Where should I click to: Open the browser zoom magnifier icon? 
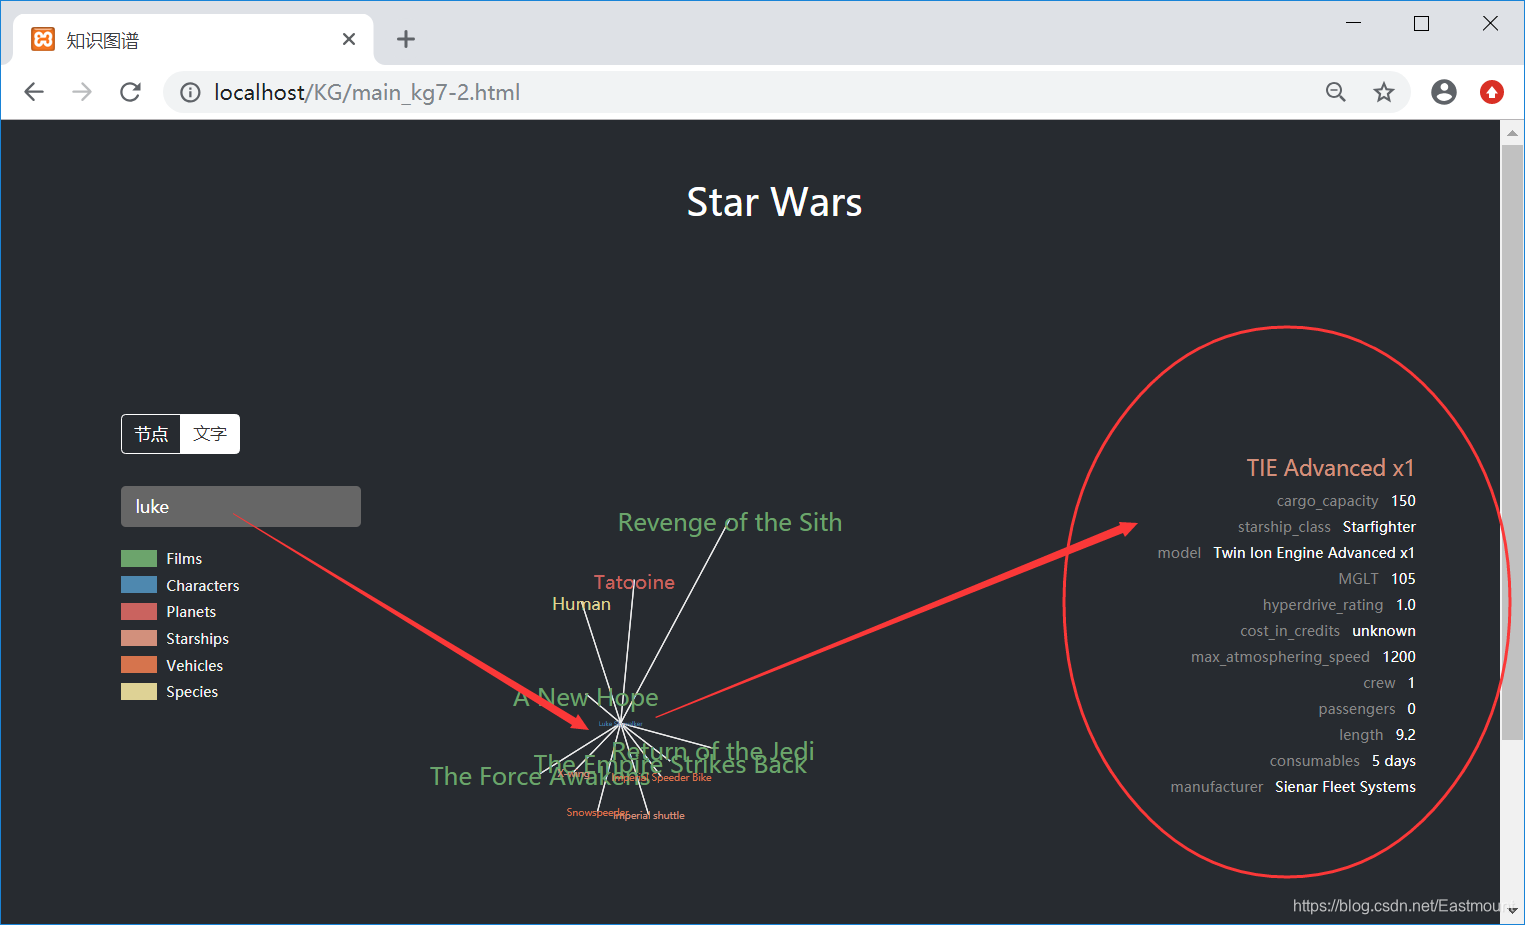1336,92
